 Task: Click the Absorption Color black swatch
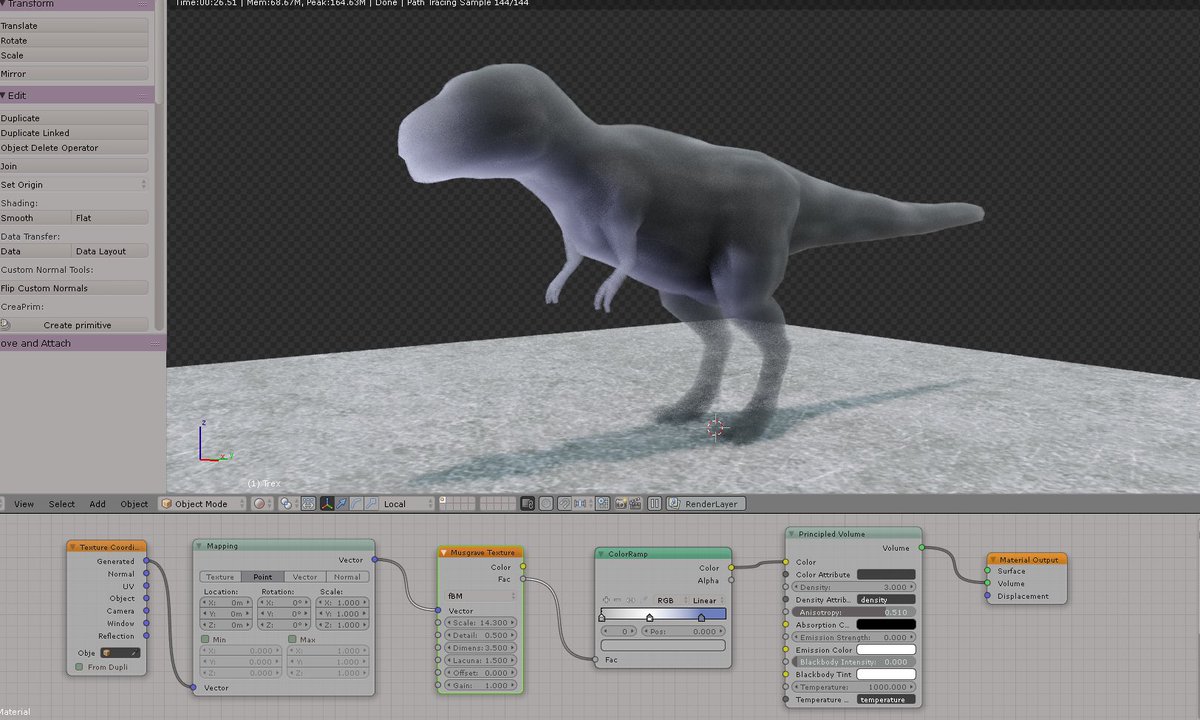(886, 625)
